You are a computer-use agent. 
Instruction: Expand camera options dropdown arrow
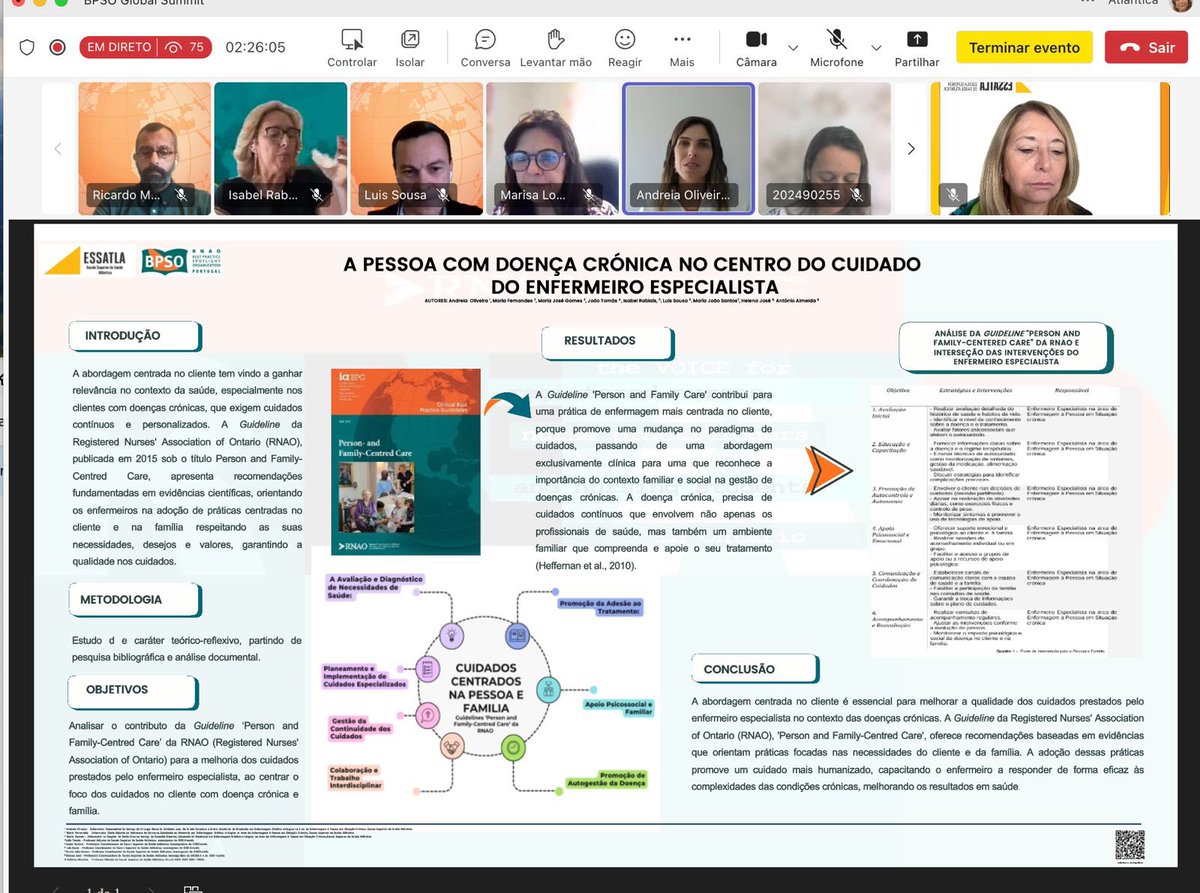click(793, 47)
